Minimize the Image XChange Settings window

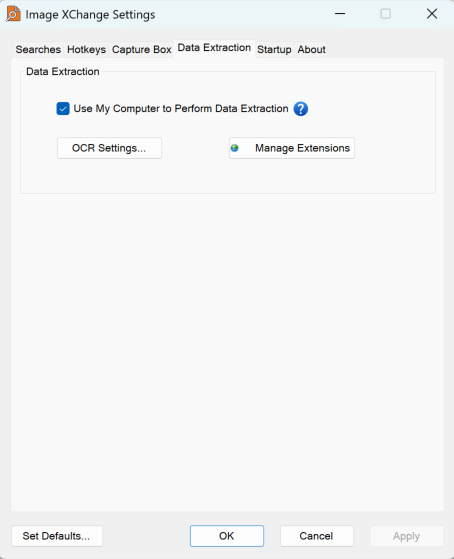pyautogui.click(x=340, y=14)
